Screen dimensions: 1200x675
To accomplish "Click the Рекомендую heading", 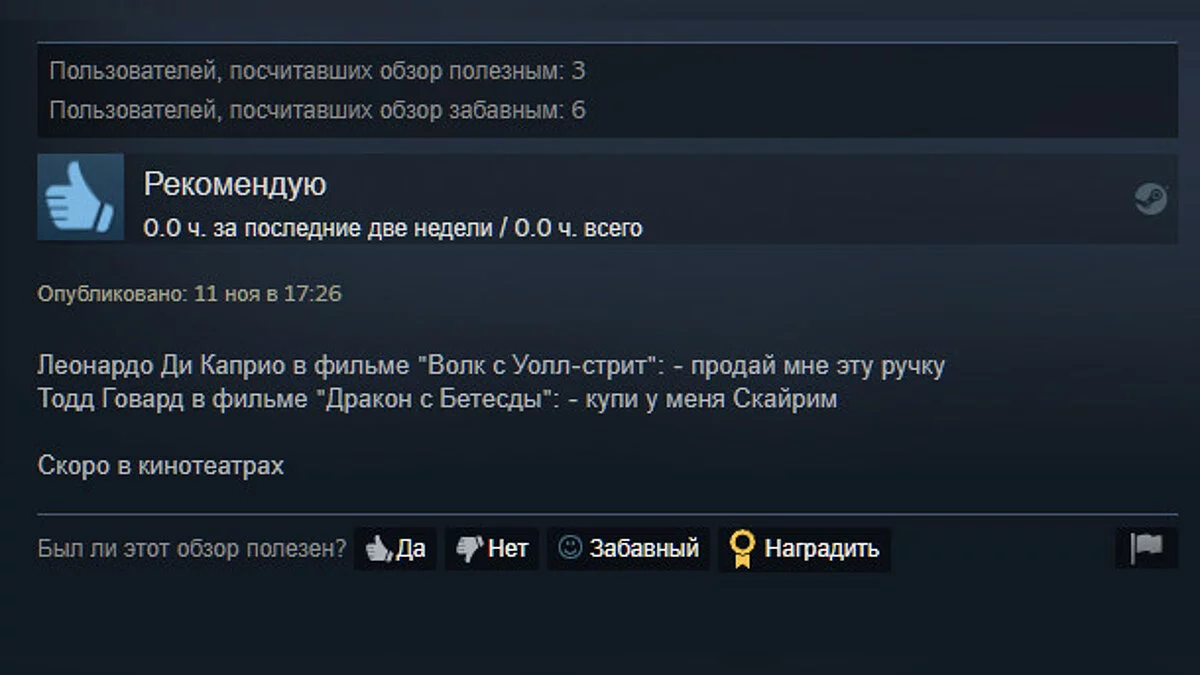I will (235, 184).
